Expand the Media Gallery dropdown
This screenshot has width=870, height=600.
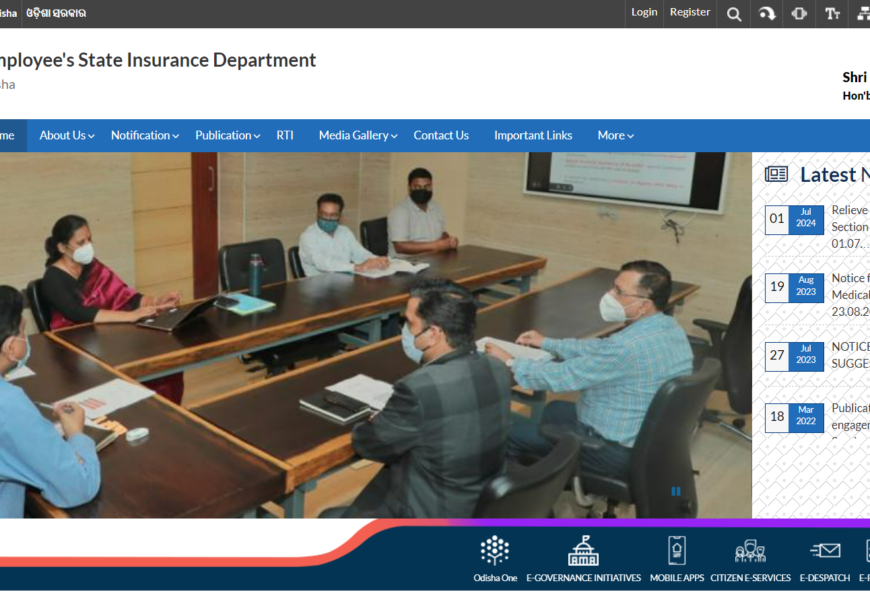[358, 136]
